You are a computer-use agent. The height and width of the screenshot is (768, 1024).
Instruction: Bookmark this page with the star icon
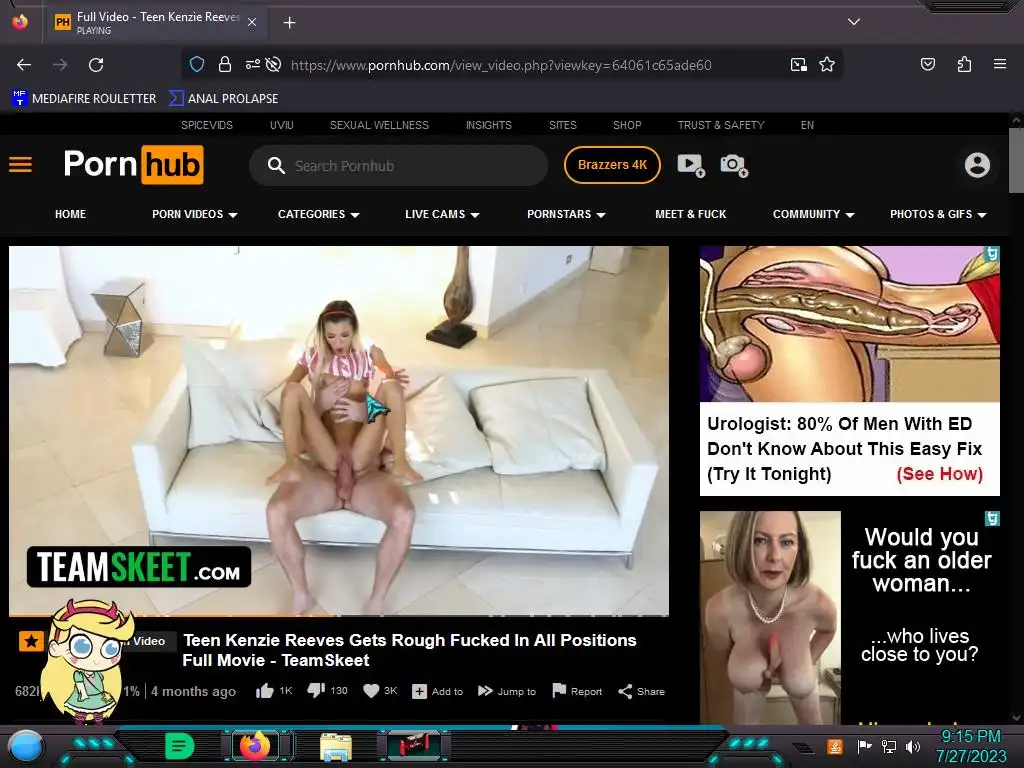[x=827, y=65]
